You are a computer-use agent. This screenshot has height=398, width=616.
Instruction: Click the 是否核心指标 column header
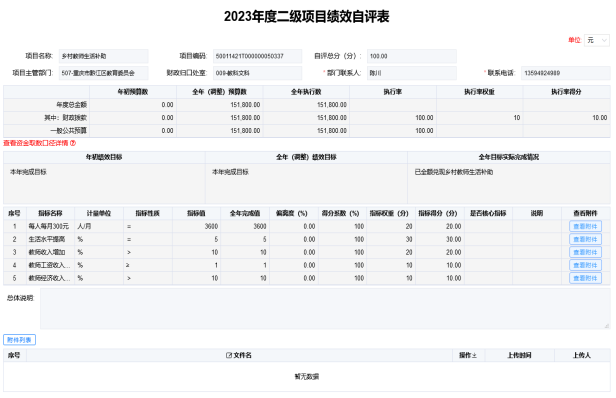(488, 213)
